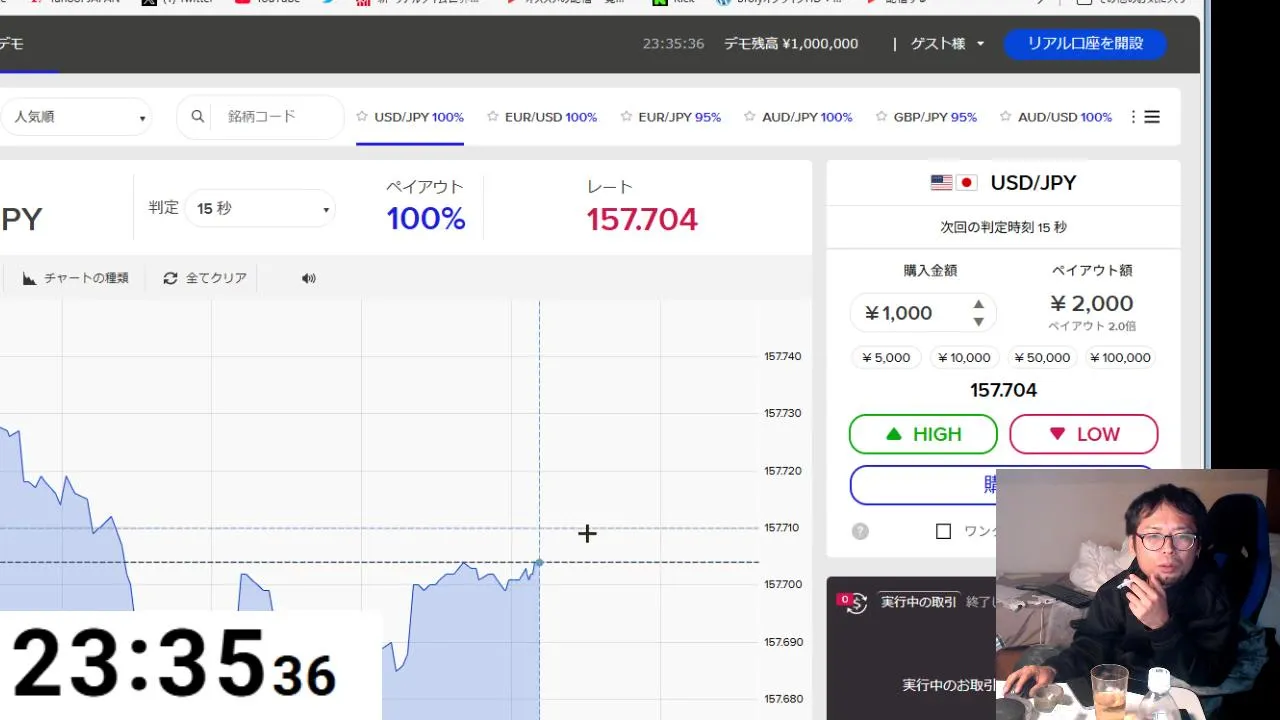This screenshot has height=720, width=1280.
Task: Click the ペイアウト 2.0倍 label
Action: tap(1092, 326)
